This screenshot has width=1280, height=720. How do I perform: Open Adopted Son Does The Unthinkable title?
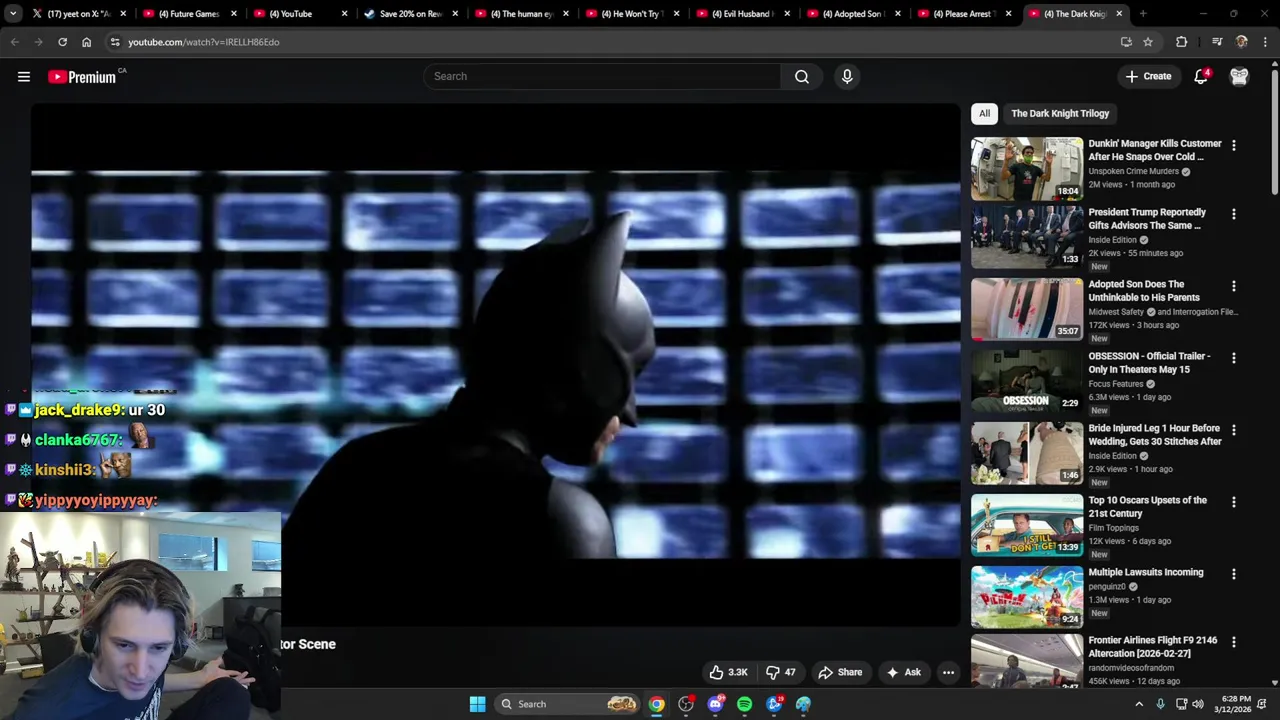coord(1144,291)
